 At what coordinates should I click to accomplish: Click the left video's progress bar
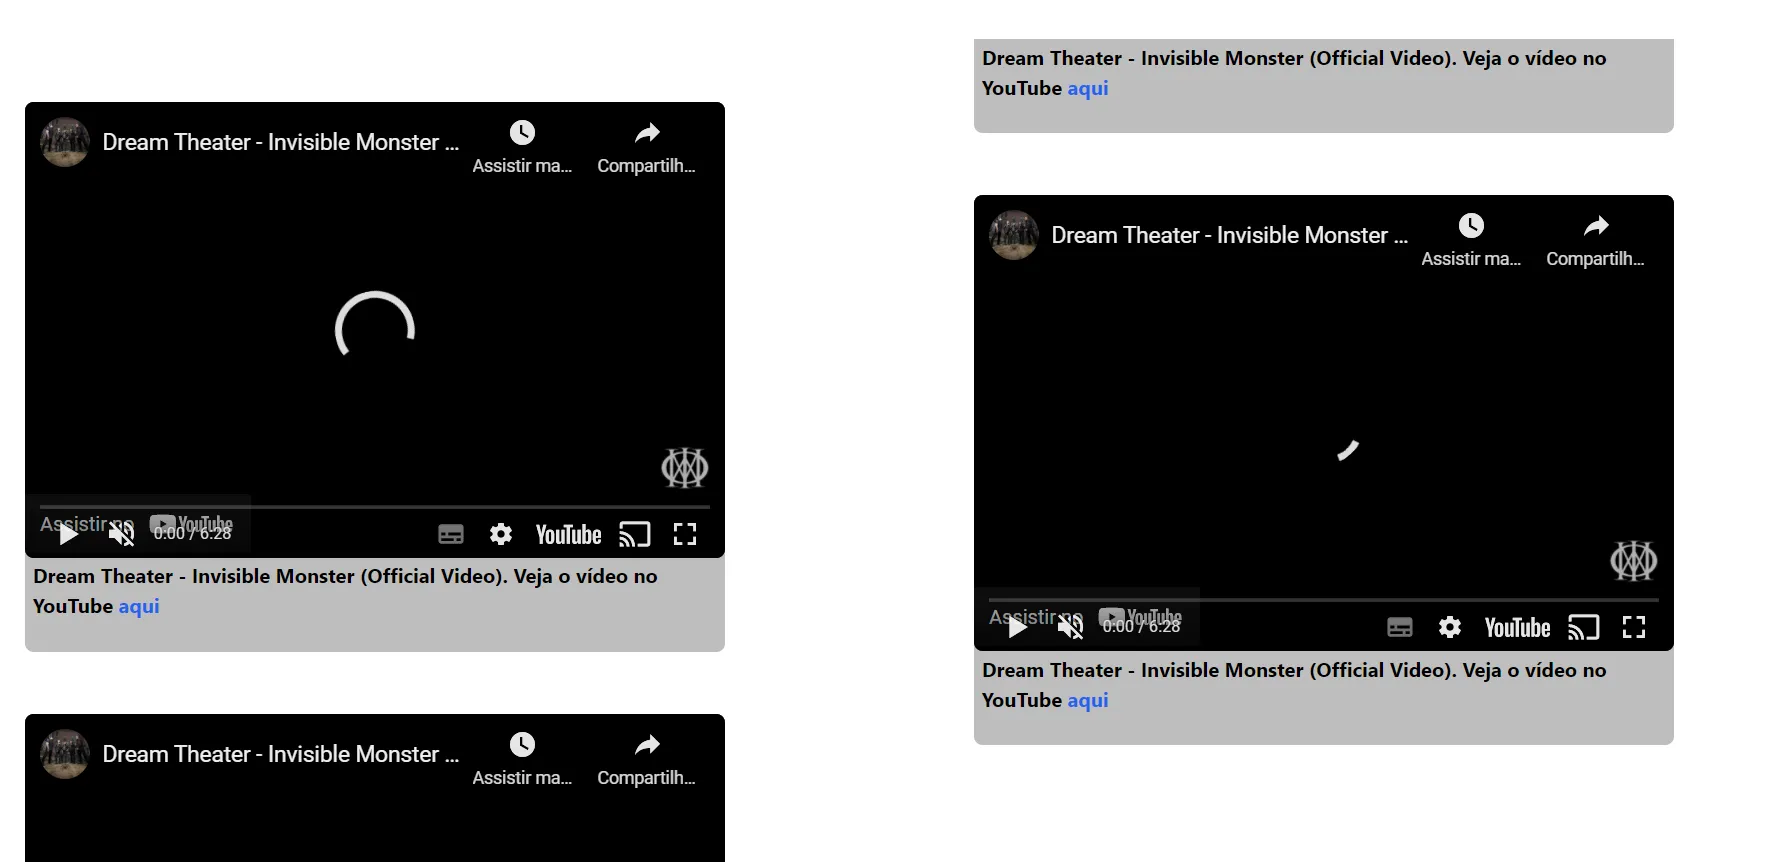coord(374,507)
